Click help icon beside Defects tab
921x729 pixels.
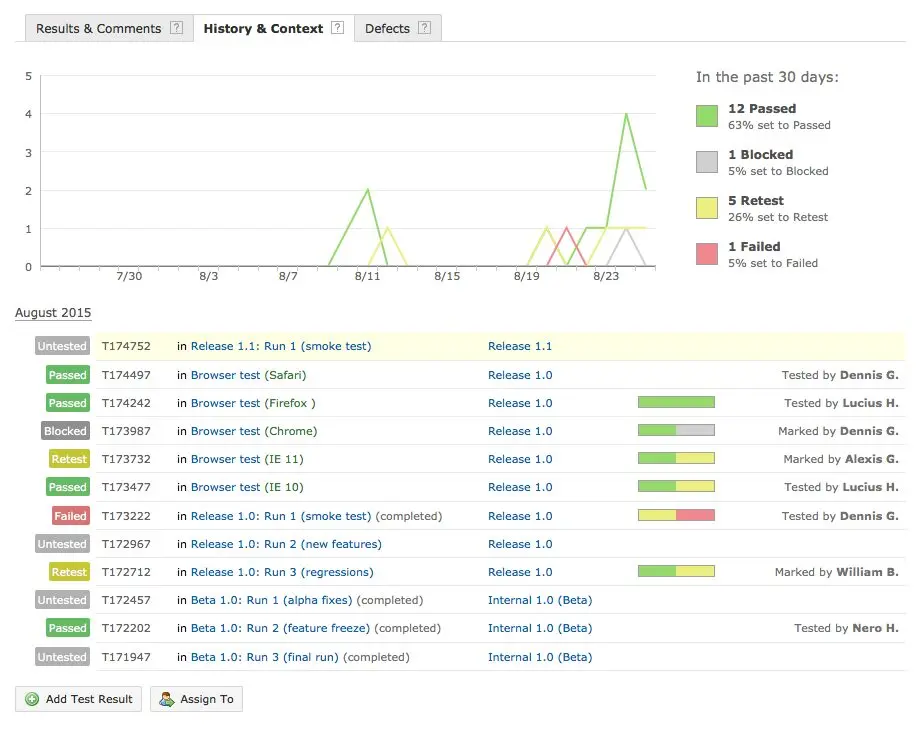pyautogui.click(x=424, y=28)
